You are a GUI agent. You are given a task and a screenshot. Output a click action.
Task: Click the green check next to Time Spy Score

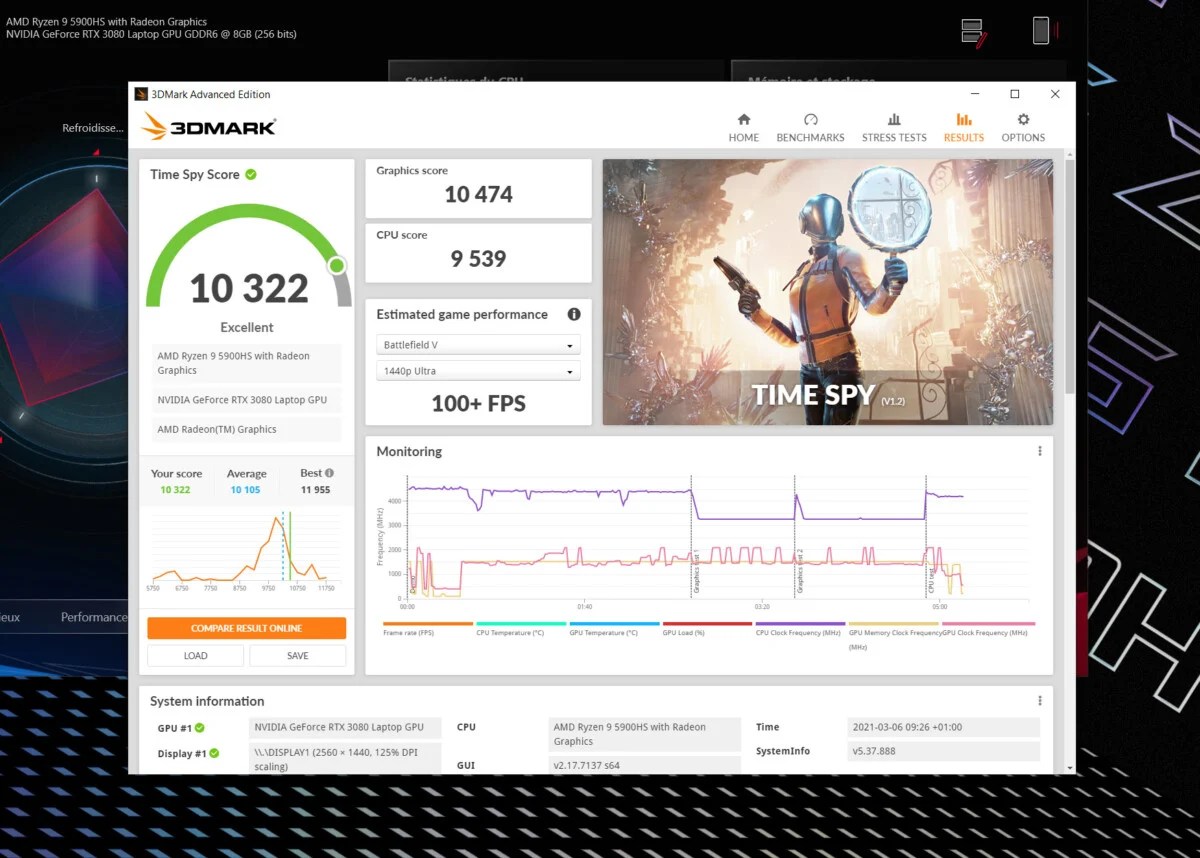(251, 174)
